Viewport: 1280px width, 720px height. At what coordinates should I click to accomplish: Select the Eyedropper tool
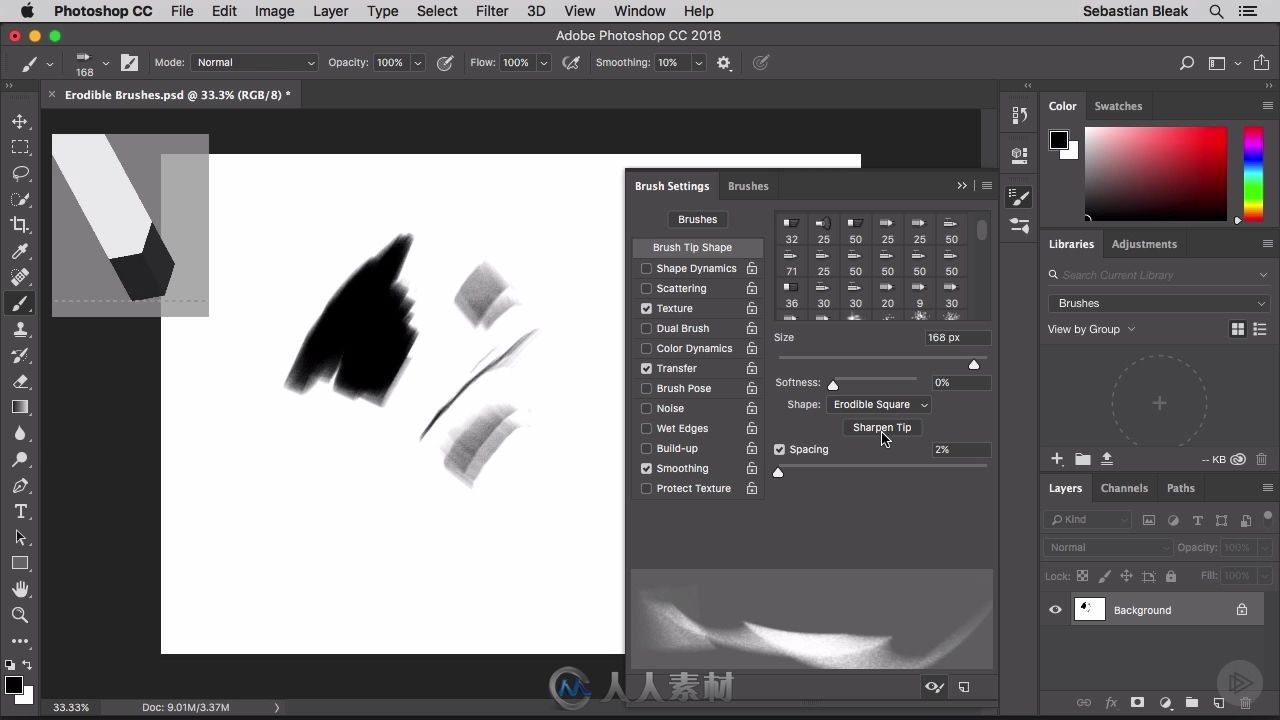[20, 251]
